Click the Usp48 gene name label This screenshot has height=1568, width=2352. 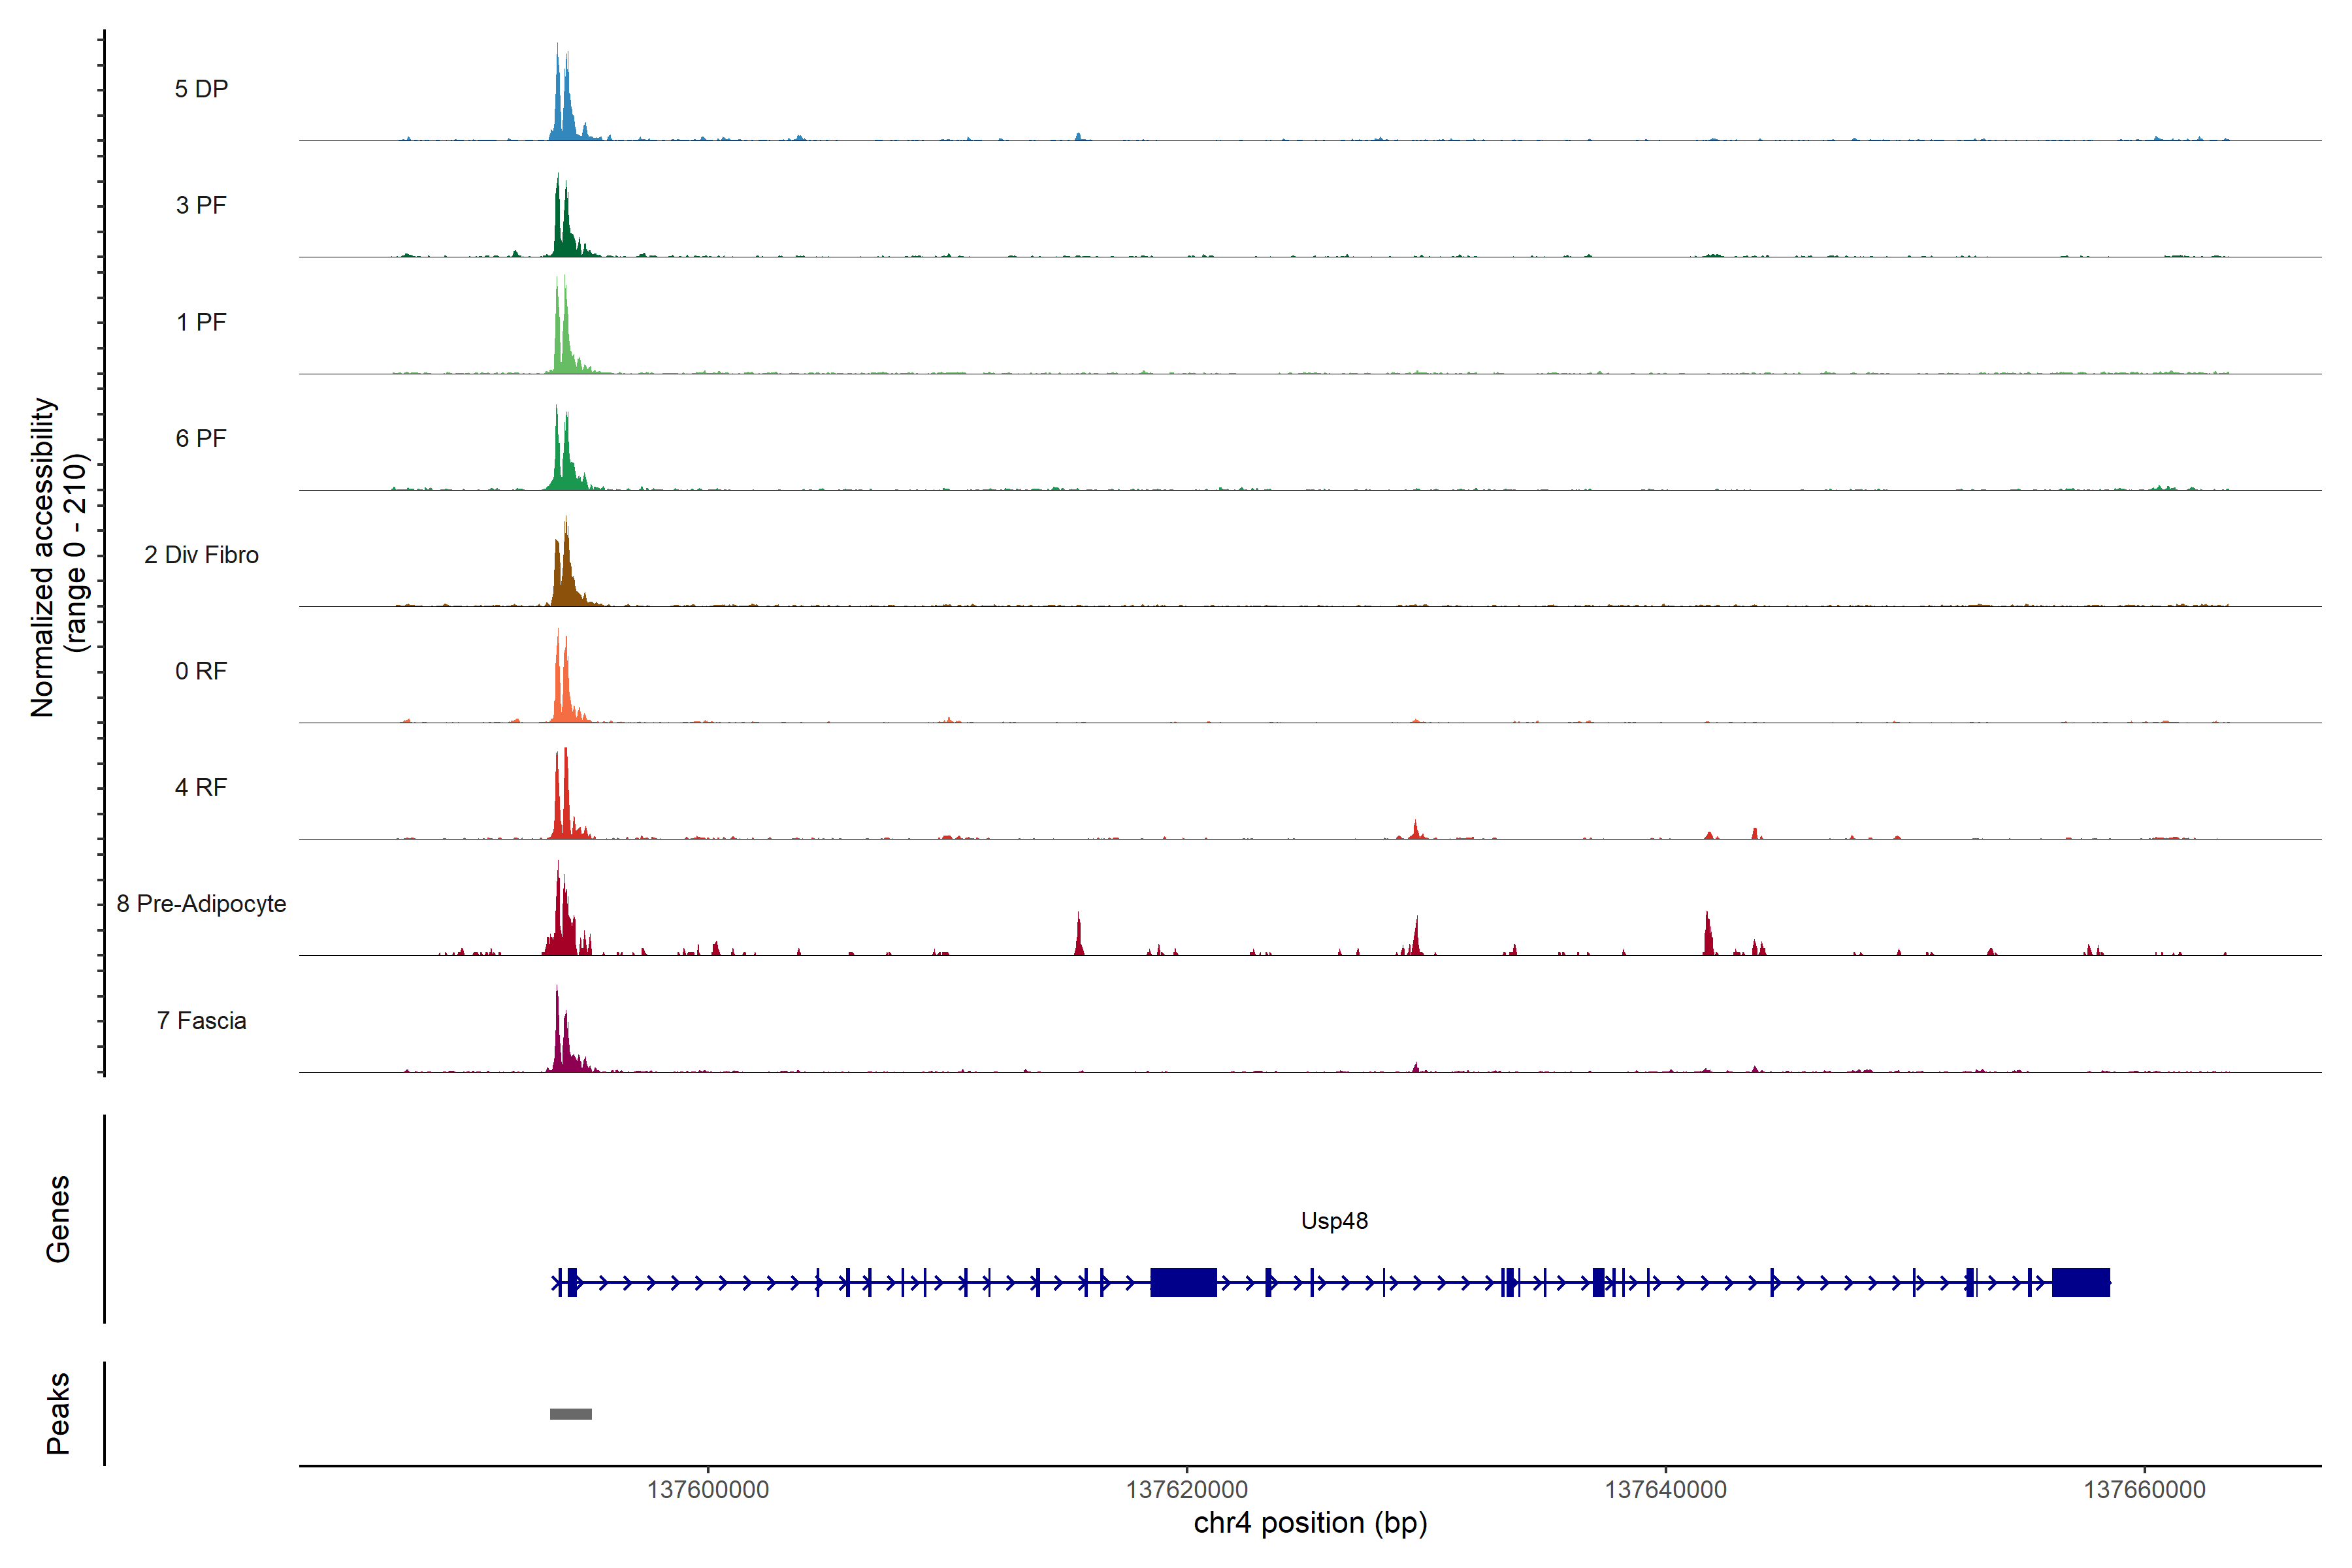[x=1334, y=1221]
